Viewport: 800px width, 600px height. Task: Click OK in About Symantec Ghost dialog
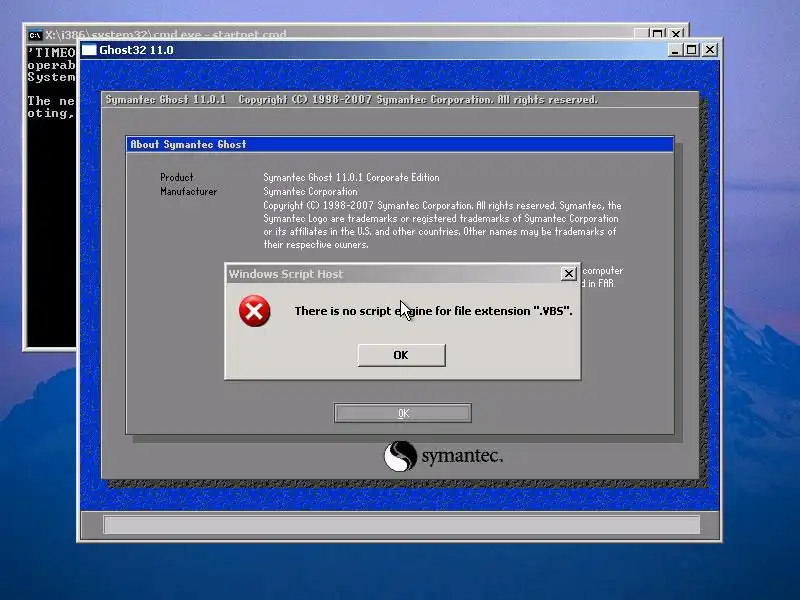pyautogui.click(x=403, y=413)
